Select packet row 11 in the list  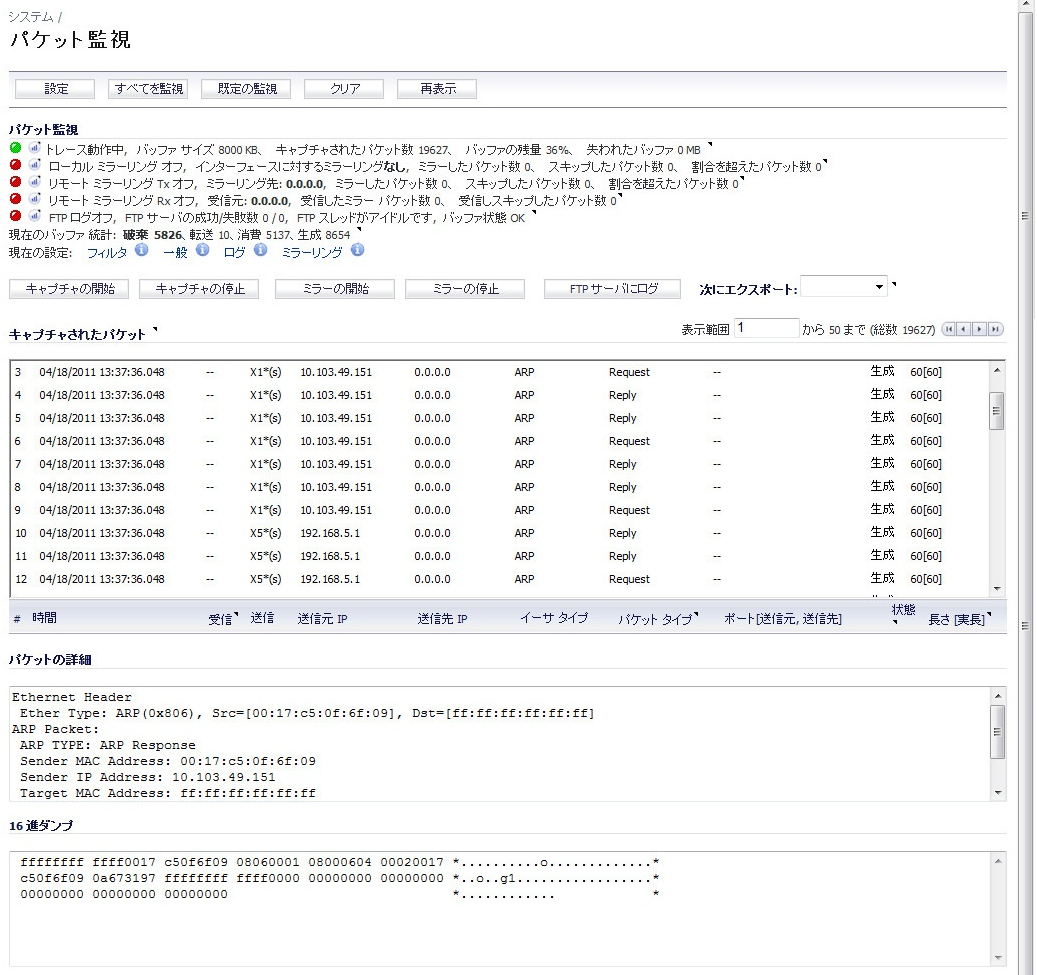(x=500, y=556)
